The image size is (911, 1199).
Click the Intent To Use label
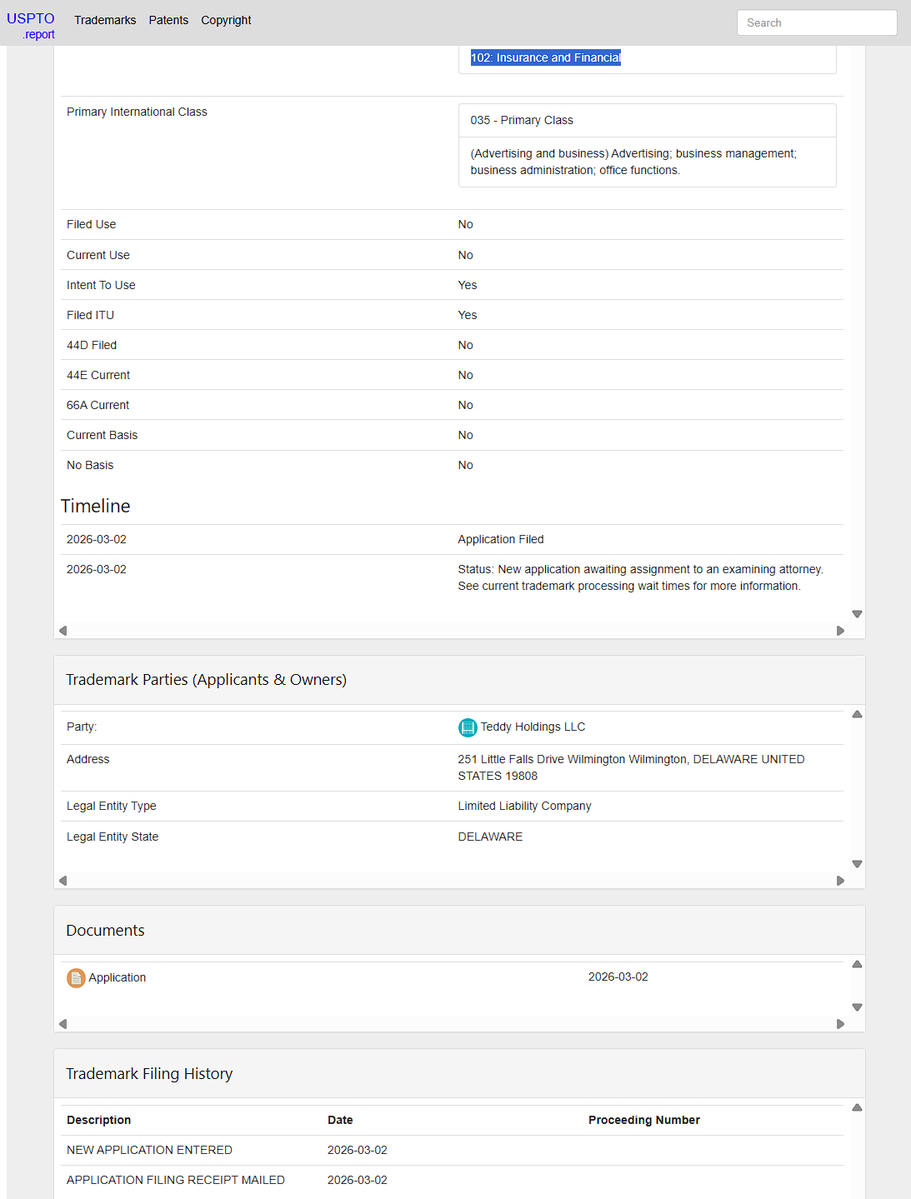pos(101,284)
